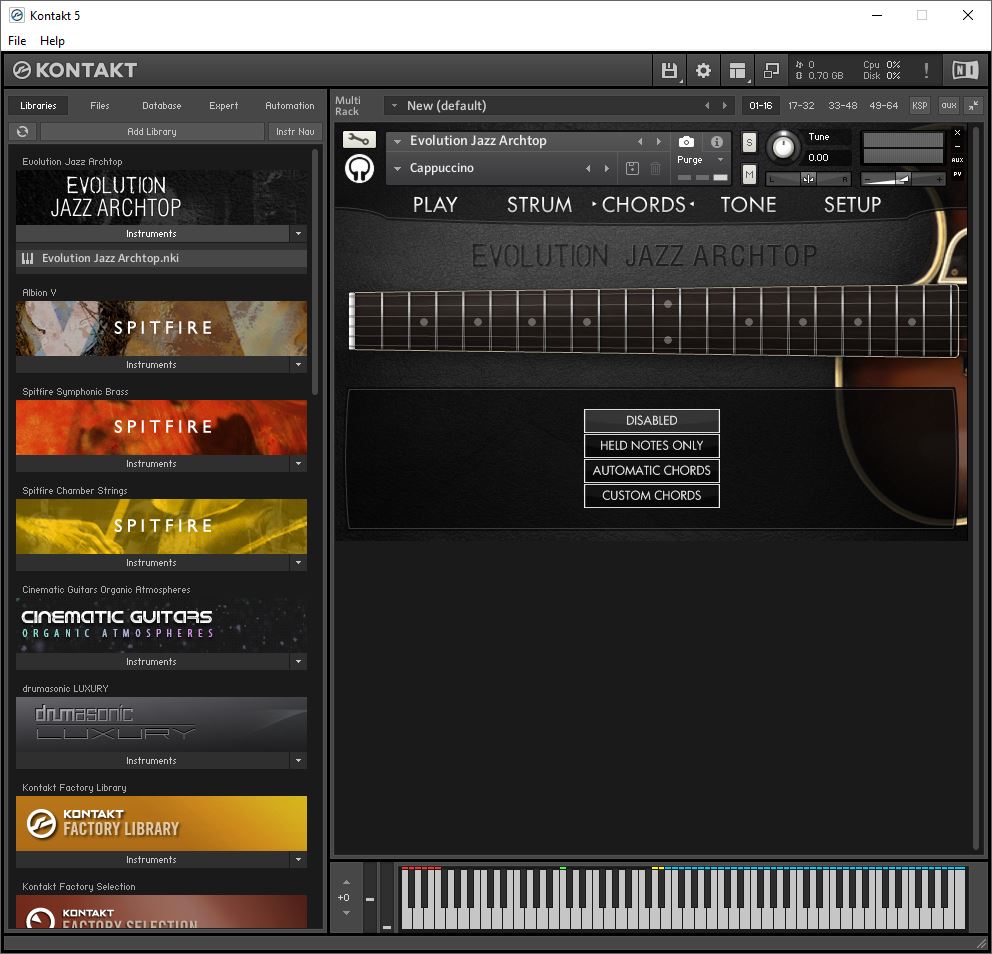Click the Kontakt logo in header
Image resolution: width=992 pixels, height=954 pixels.
(75, 70)
